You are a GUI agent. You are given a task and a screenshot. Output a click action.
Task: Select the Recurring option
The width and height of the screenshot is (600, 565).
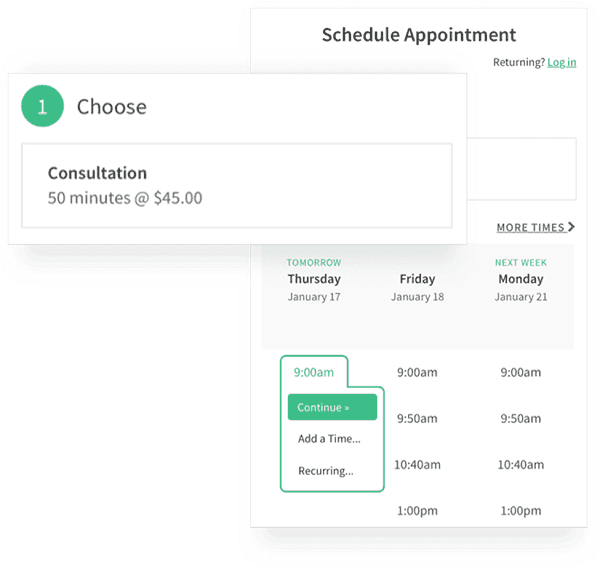pos(325,470)
